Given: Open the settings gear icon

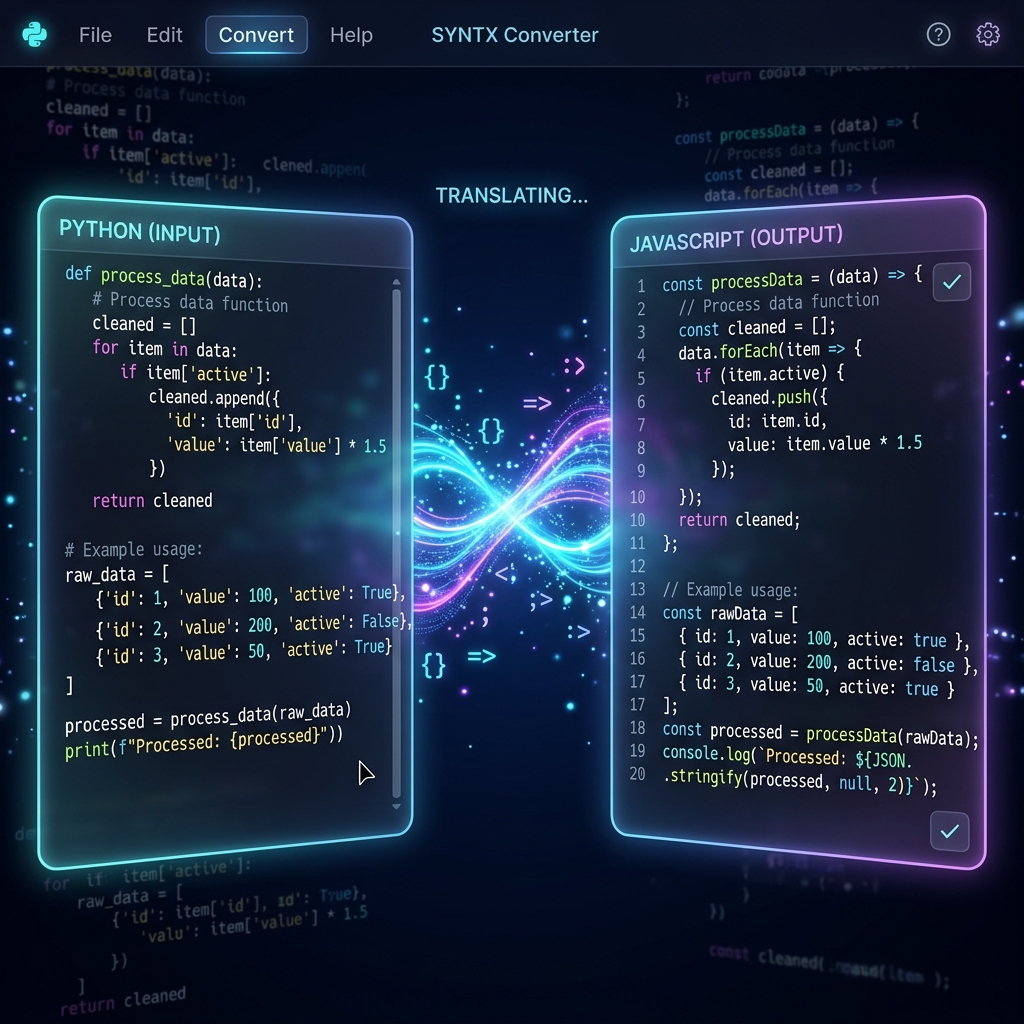Looking at the screenshot, I should pos(987,34).
